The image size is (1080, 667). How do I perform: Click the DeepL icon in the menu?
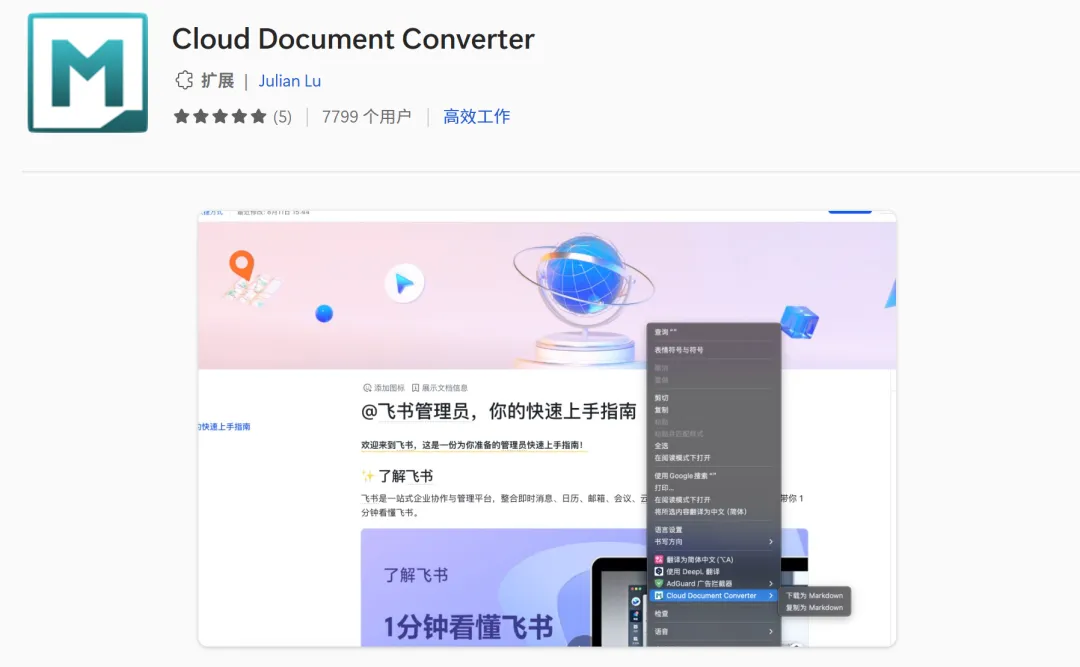[658, 571]
